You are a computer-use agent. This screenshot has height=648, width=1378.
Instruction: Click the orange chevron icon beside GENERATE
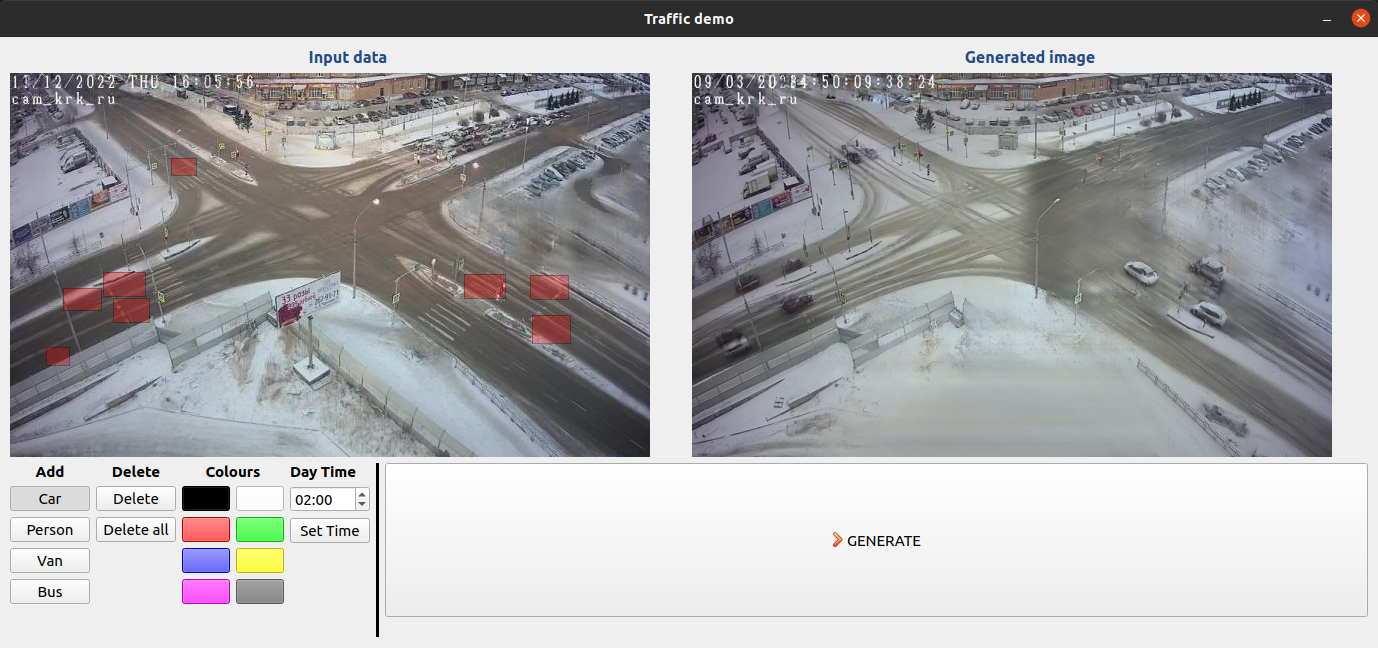(x=837, y=539)
